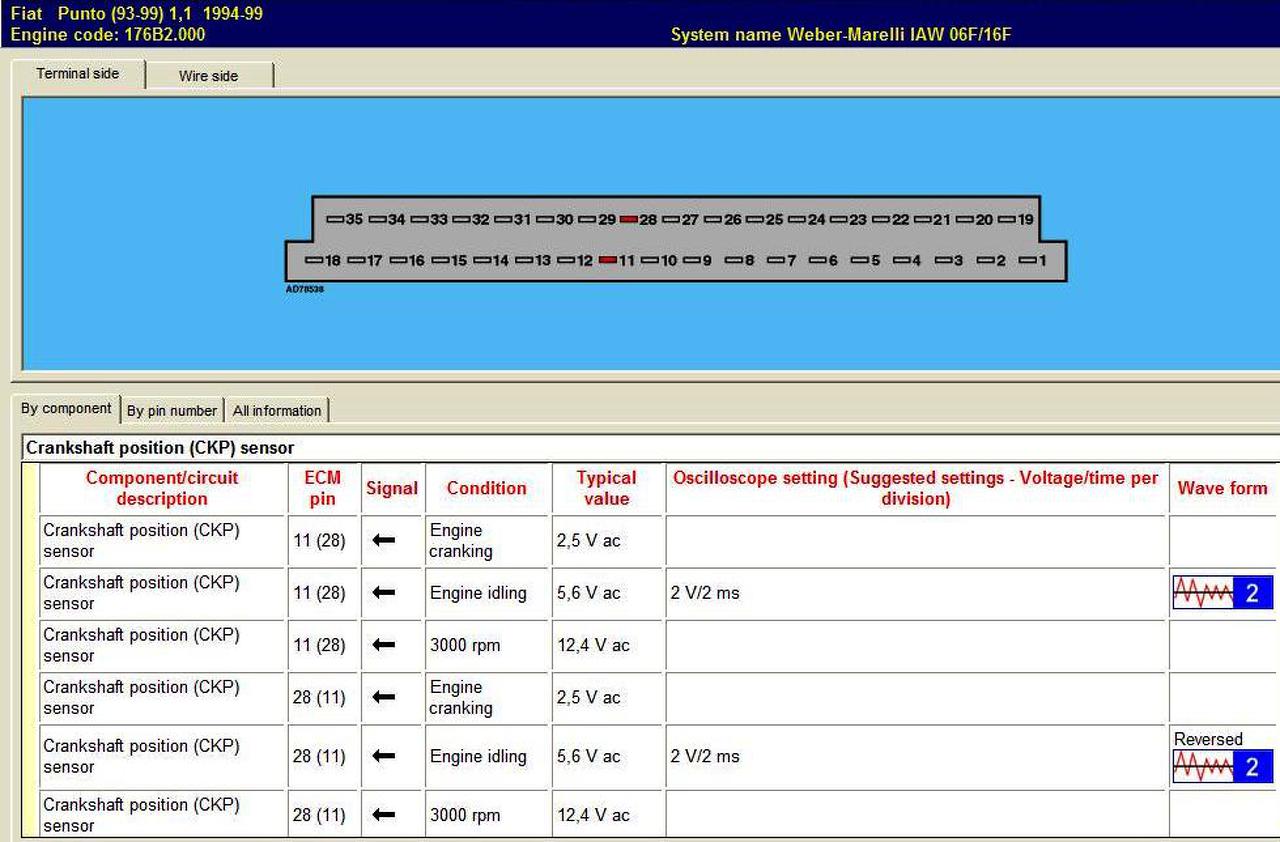Click the Signal column header
The height and width of the screenshot is (842, 1280).
pyautogui.click(x=392, y=488)
